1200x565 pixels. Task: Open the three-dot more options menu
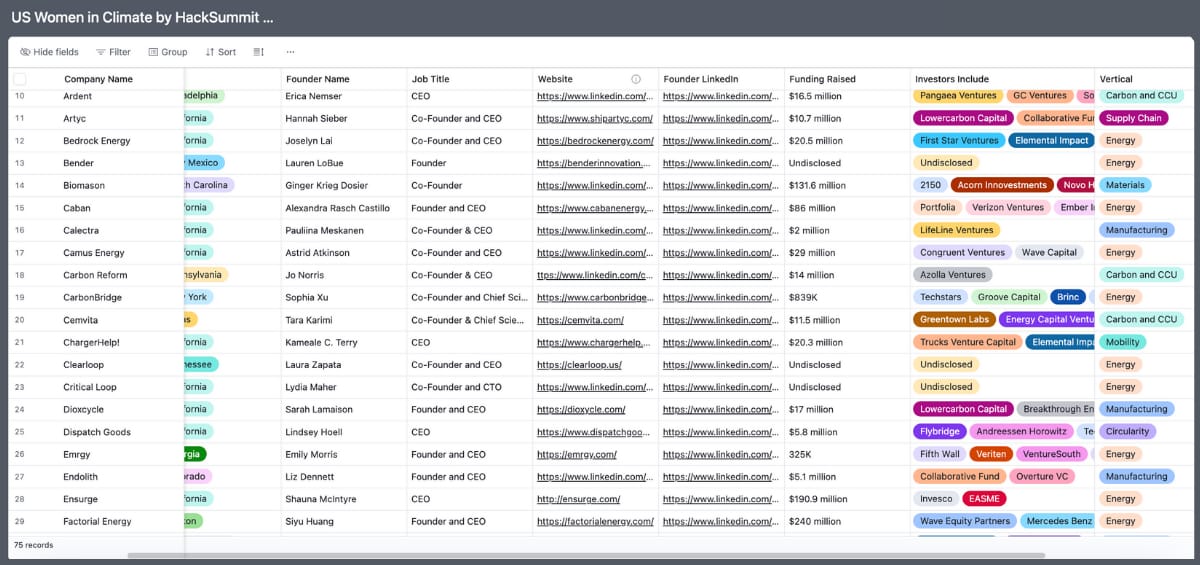pyautogui.click(x=290, y=52)
